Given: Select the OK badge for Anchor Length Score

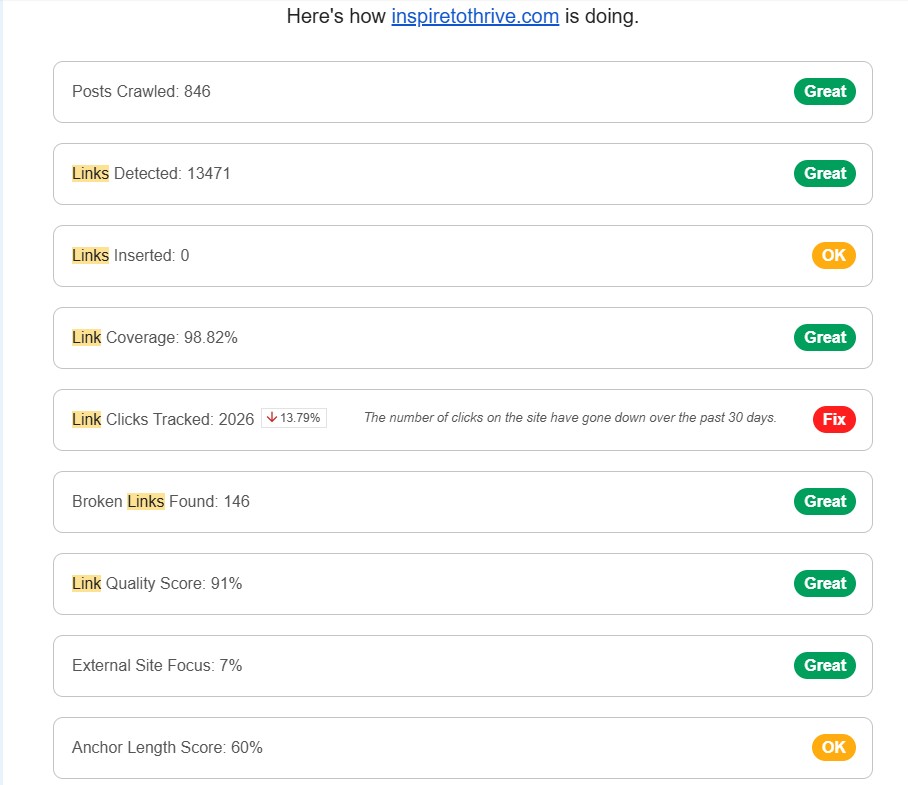Looking at the screenshot, I should [x=832, y=747].
